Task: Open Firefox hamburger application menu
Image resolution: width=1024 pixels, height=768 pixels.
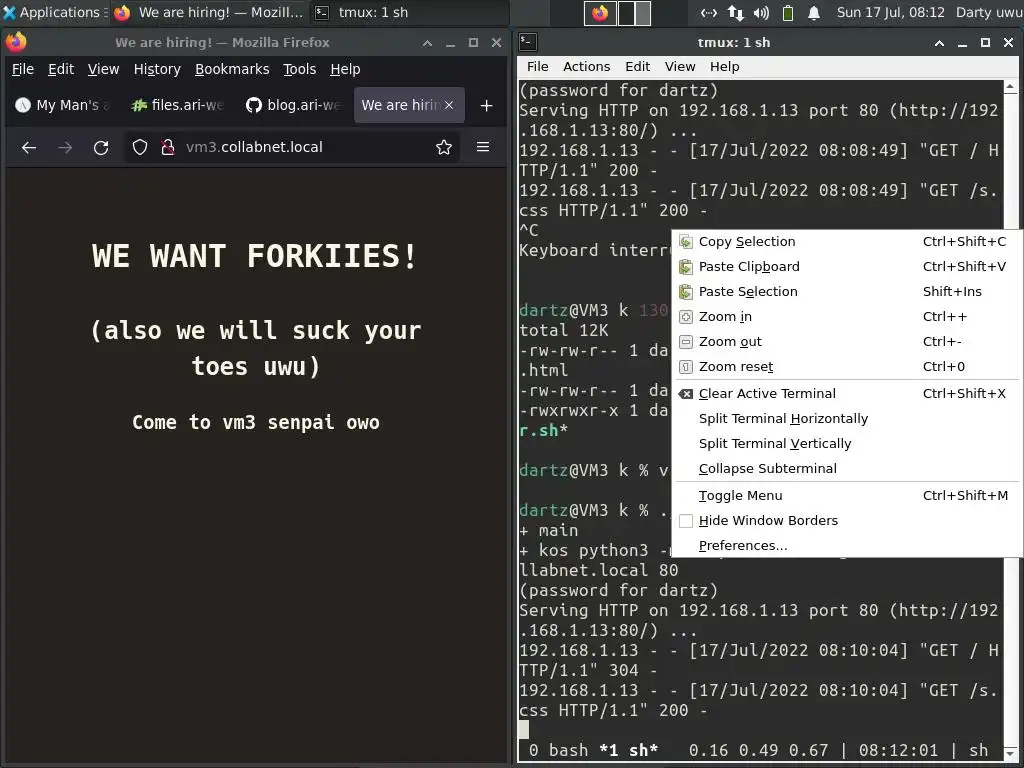Action: [483, 147]
